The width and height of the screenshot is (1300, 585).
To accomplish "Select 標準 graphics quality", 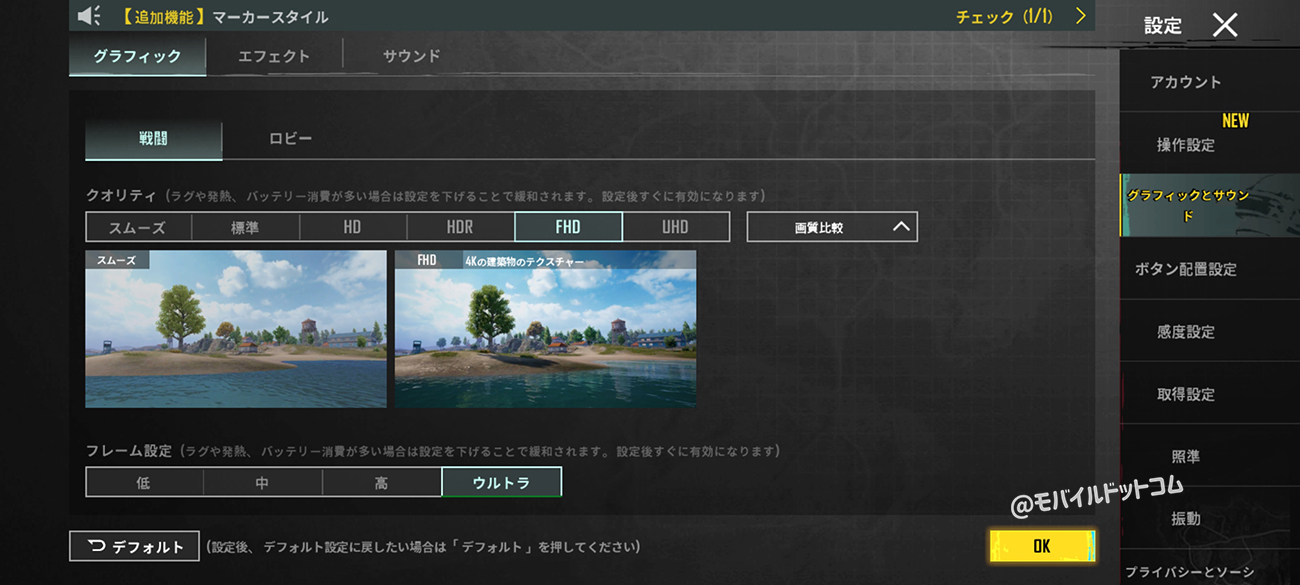I will tap(245, 227).
